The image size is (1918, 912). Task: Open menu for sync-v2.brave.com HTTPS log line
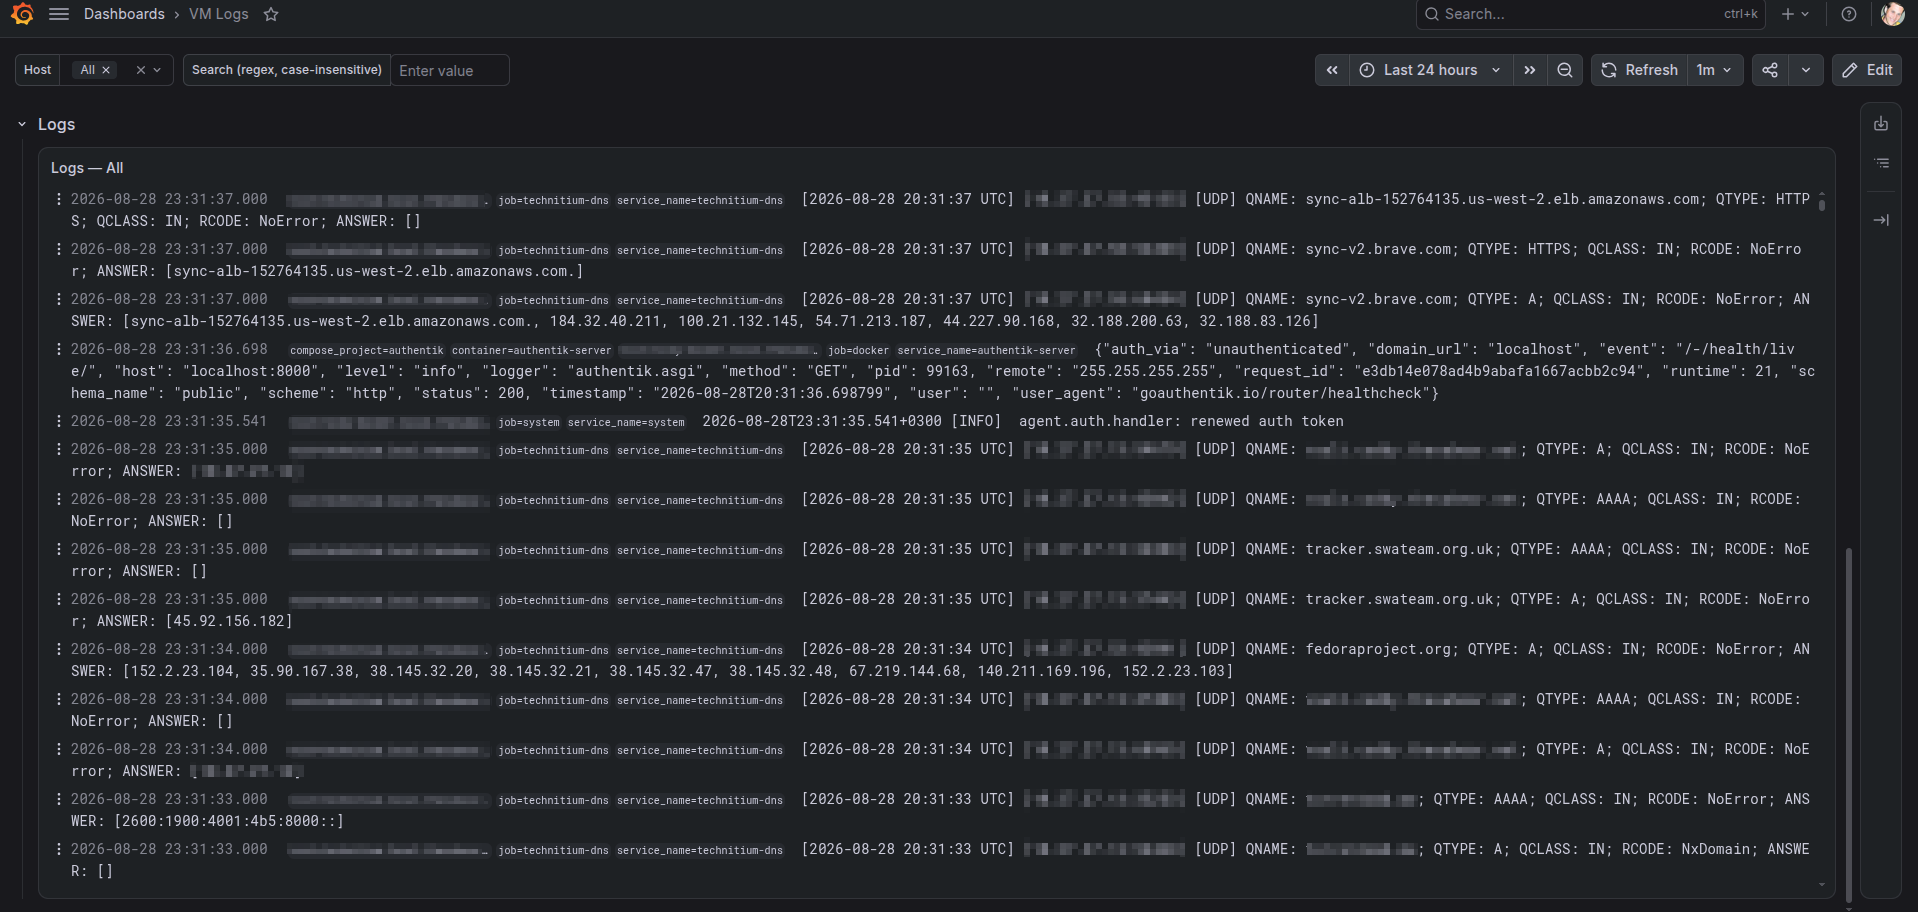pos(59,249)
